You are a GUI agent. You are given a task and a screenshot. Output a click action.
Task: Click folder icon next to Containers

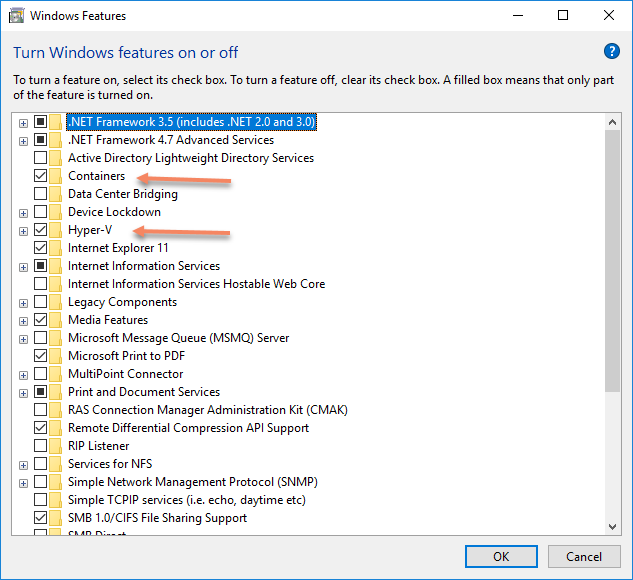point(56,176)
